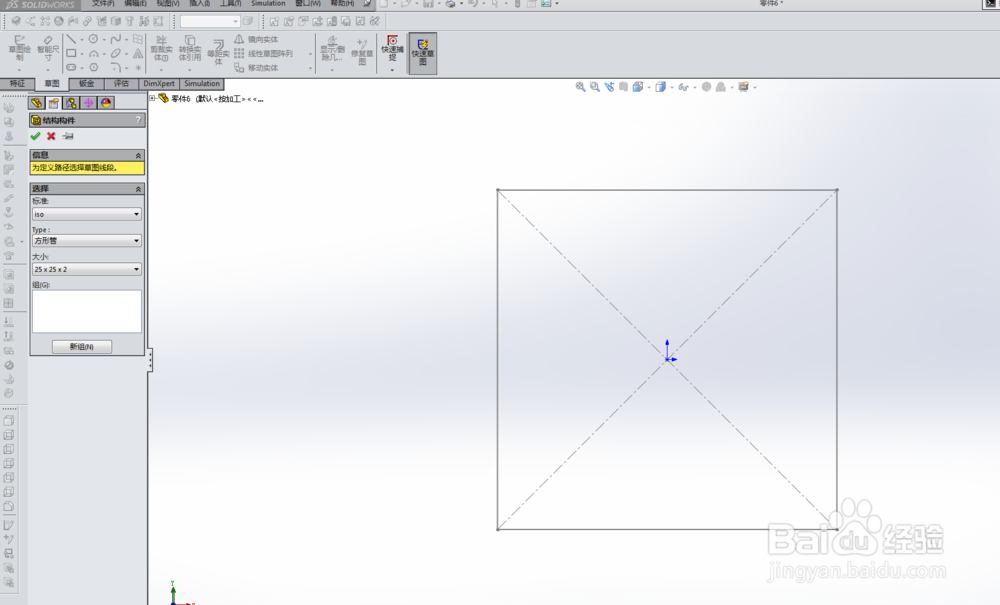Collapse the 选择 group header

point(139,187)
